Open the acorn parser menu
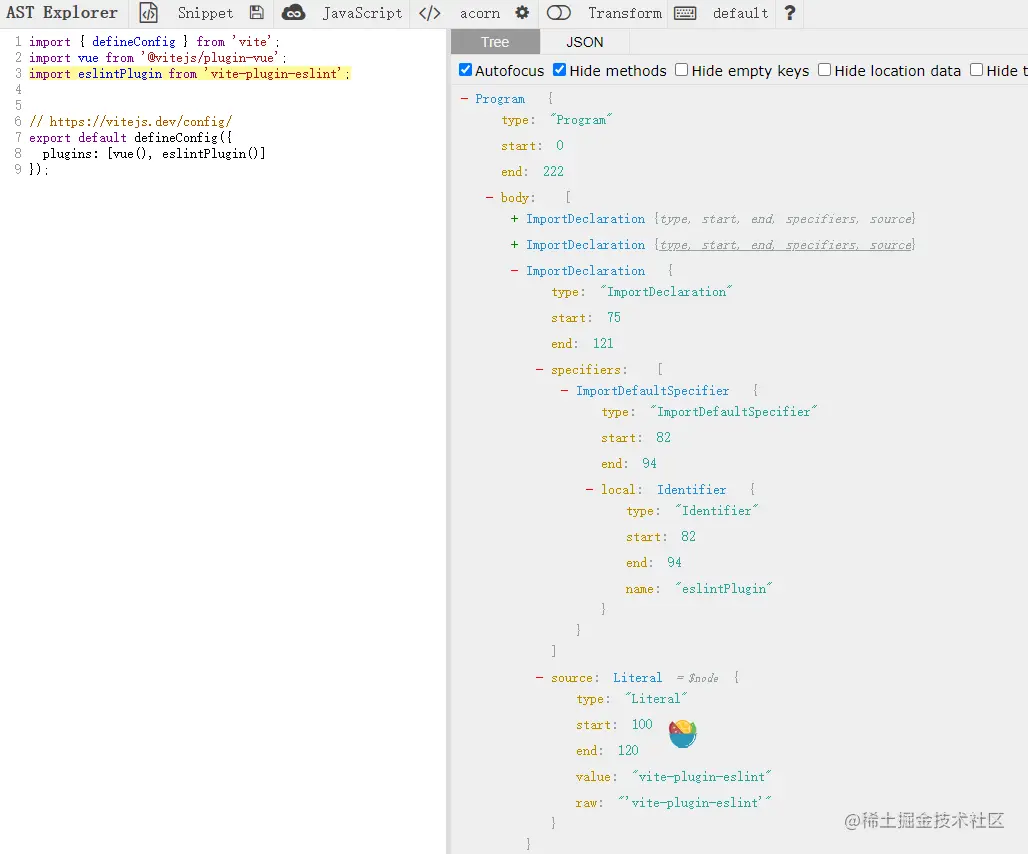Viewport: 1028px width, 854px height. coord(480,13)
